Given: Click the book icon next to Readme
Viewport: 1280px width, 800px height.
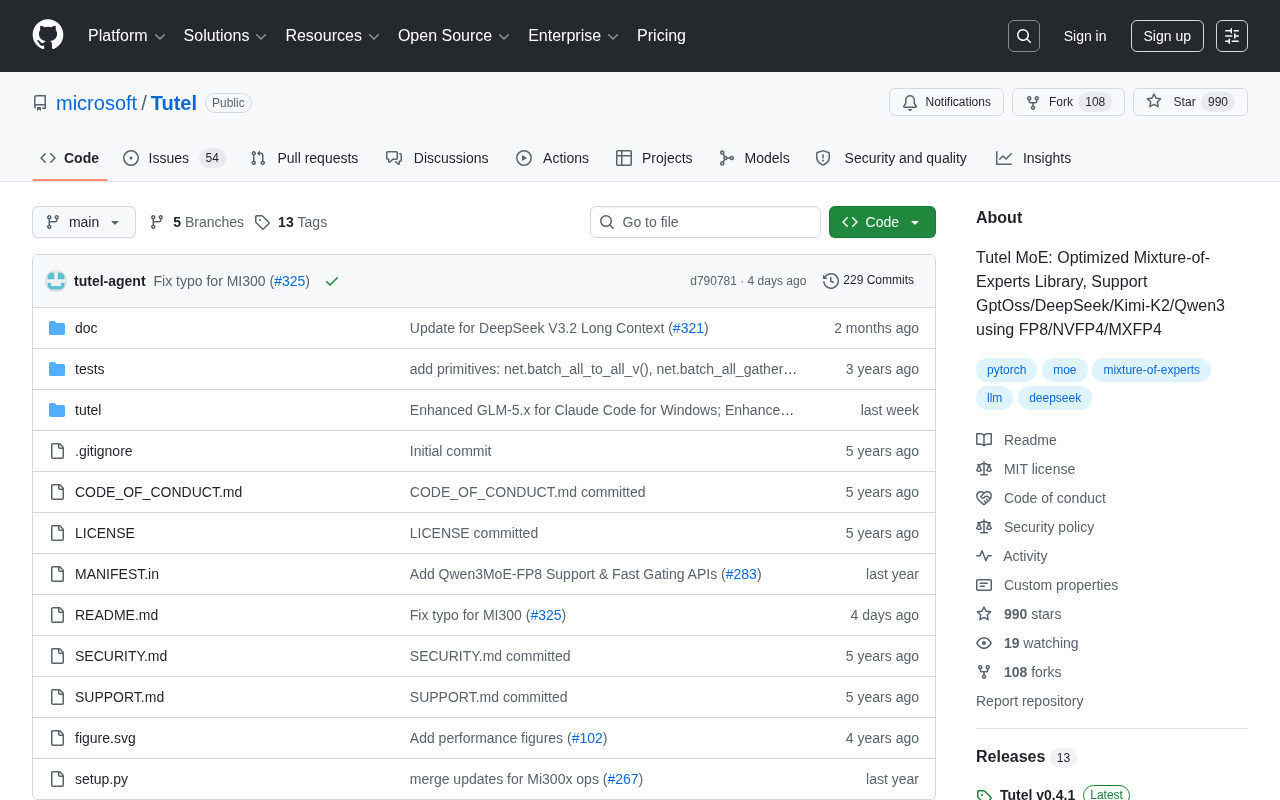Looking at the screenshot, I should tap(984, 440).
